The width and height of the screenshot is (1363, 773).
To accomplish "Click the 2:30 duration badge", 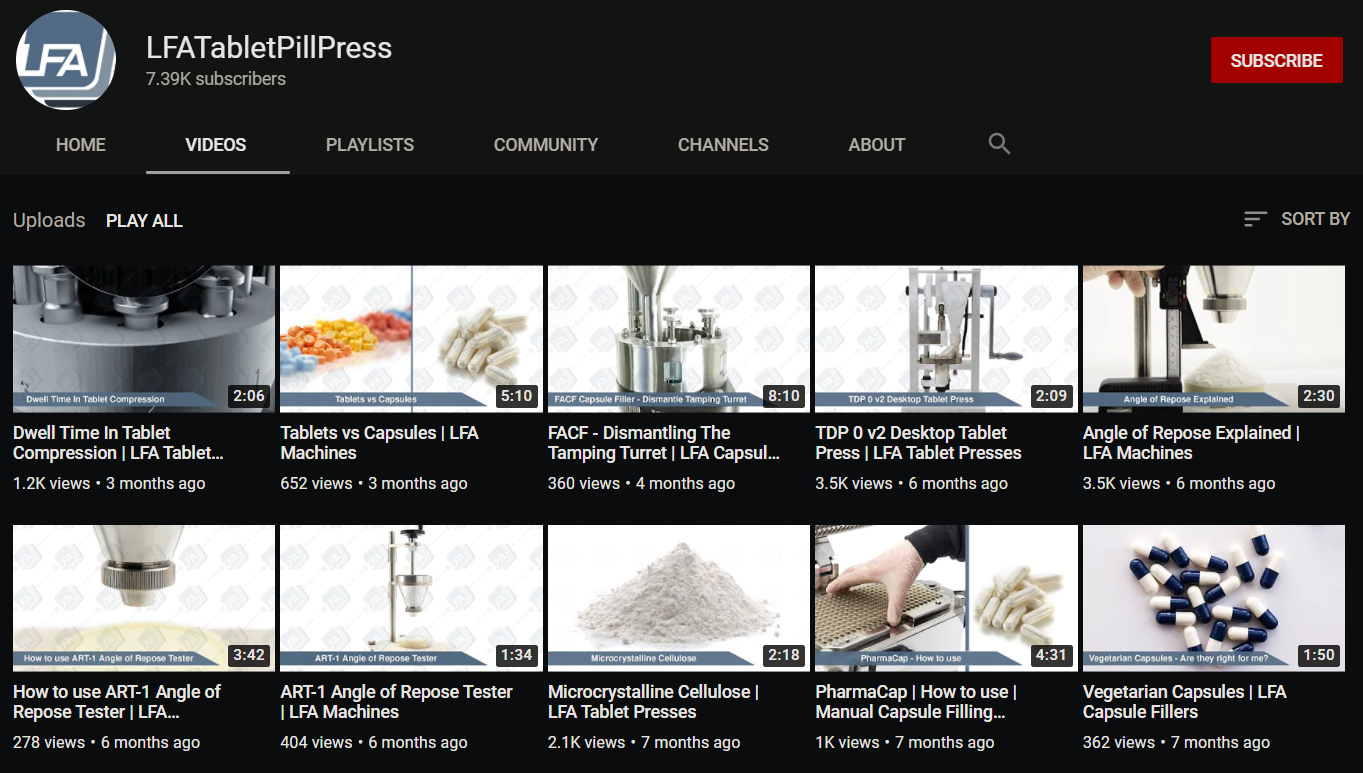I will click(1319, 396).
